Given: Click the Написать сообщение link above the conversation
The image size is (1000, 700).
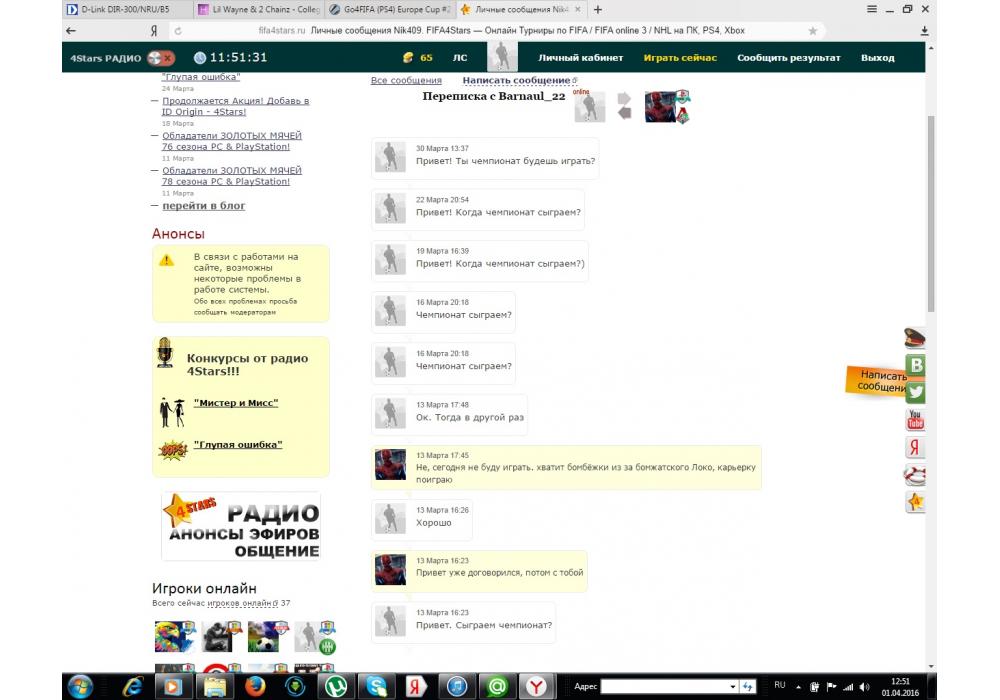Looking at the screenshot, I should [x=517, y=80].
